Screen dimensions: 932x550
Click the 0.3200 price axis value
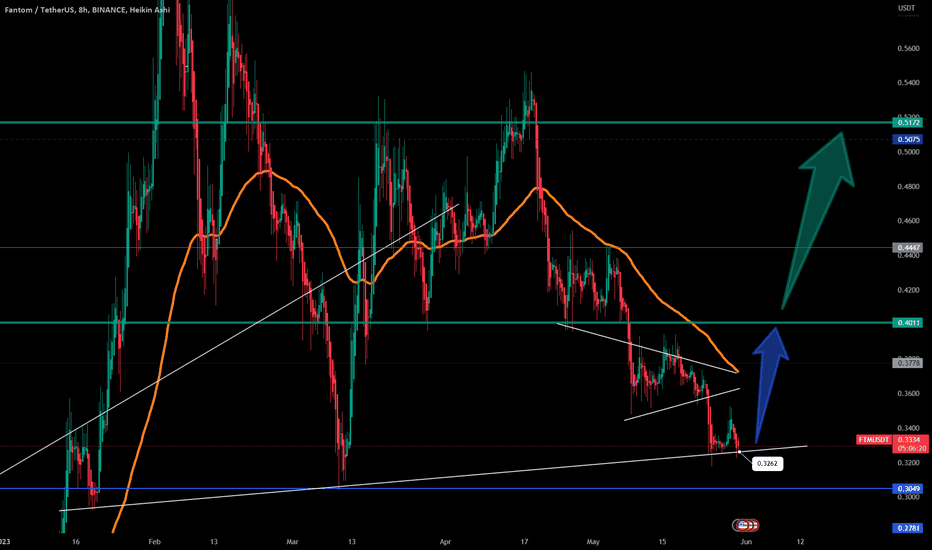[908, 463]
